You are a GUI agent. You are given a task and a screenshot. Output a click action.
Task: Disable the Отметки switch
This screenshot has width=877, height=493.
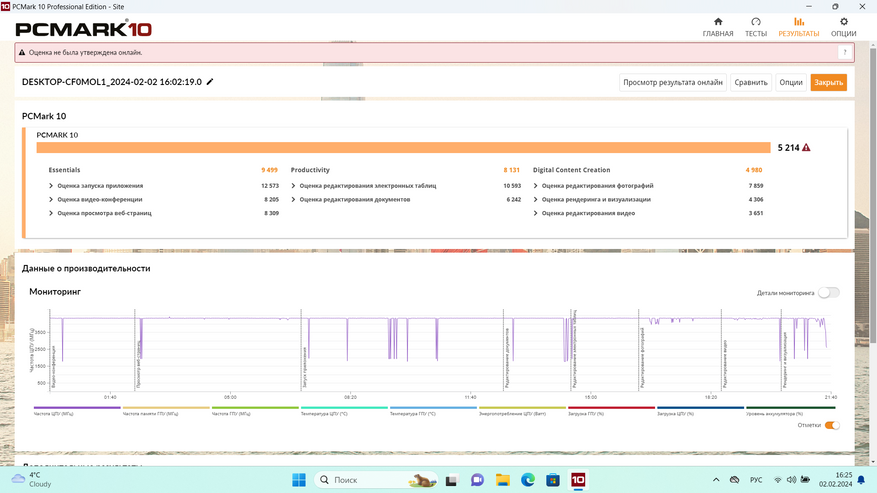tap(831, 425)
